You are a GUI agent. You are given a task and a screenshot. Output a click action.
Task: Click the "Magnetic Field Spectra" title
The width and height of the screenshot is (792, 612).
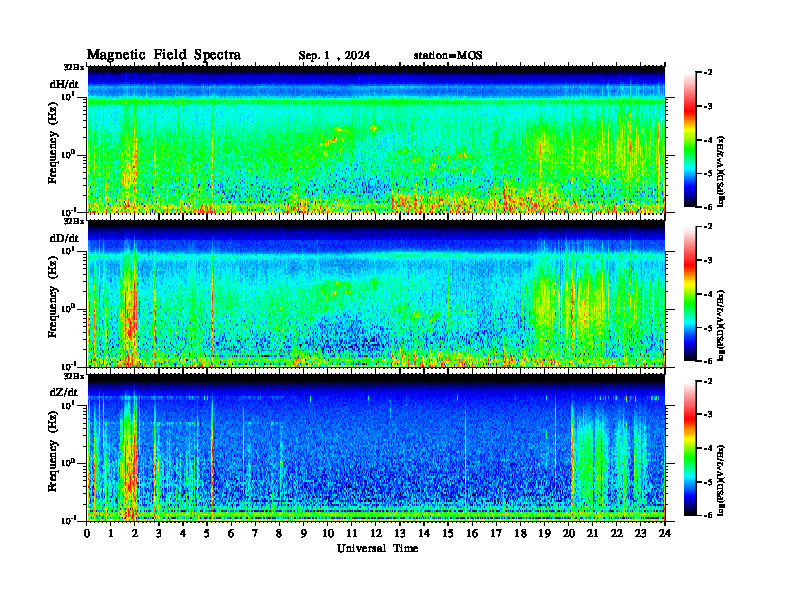click(x=164, y=55)
